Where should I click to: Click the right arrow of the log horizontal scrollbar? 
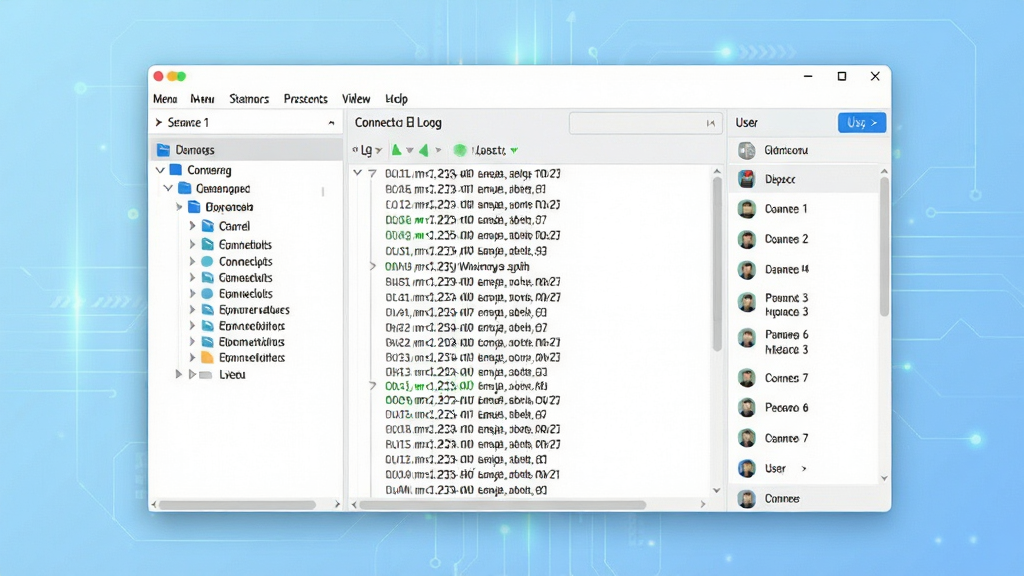(x=703, y=505)
